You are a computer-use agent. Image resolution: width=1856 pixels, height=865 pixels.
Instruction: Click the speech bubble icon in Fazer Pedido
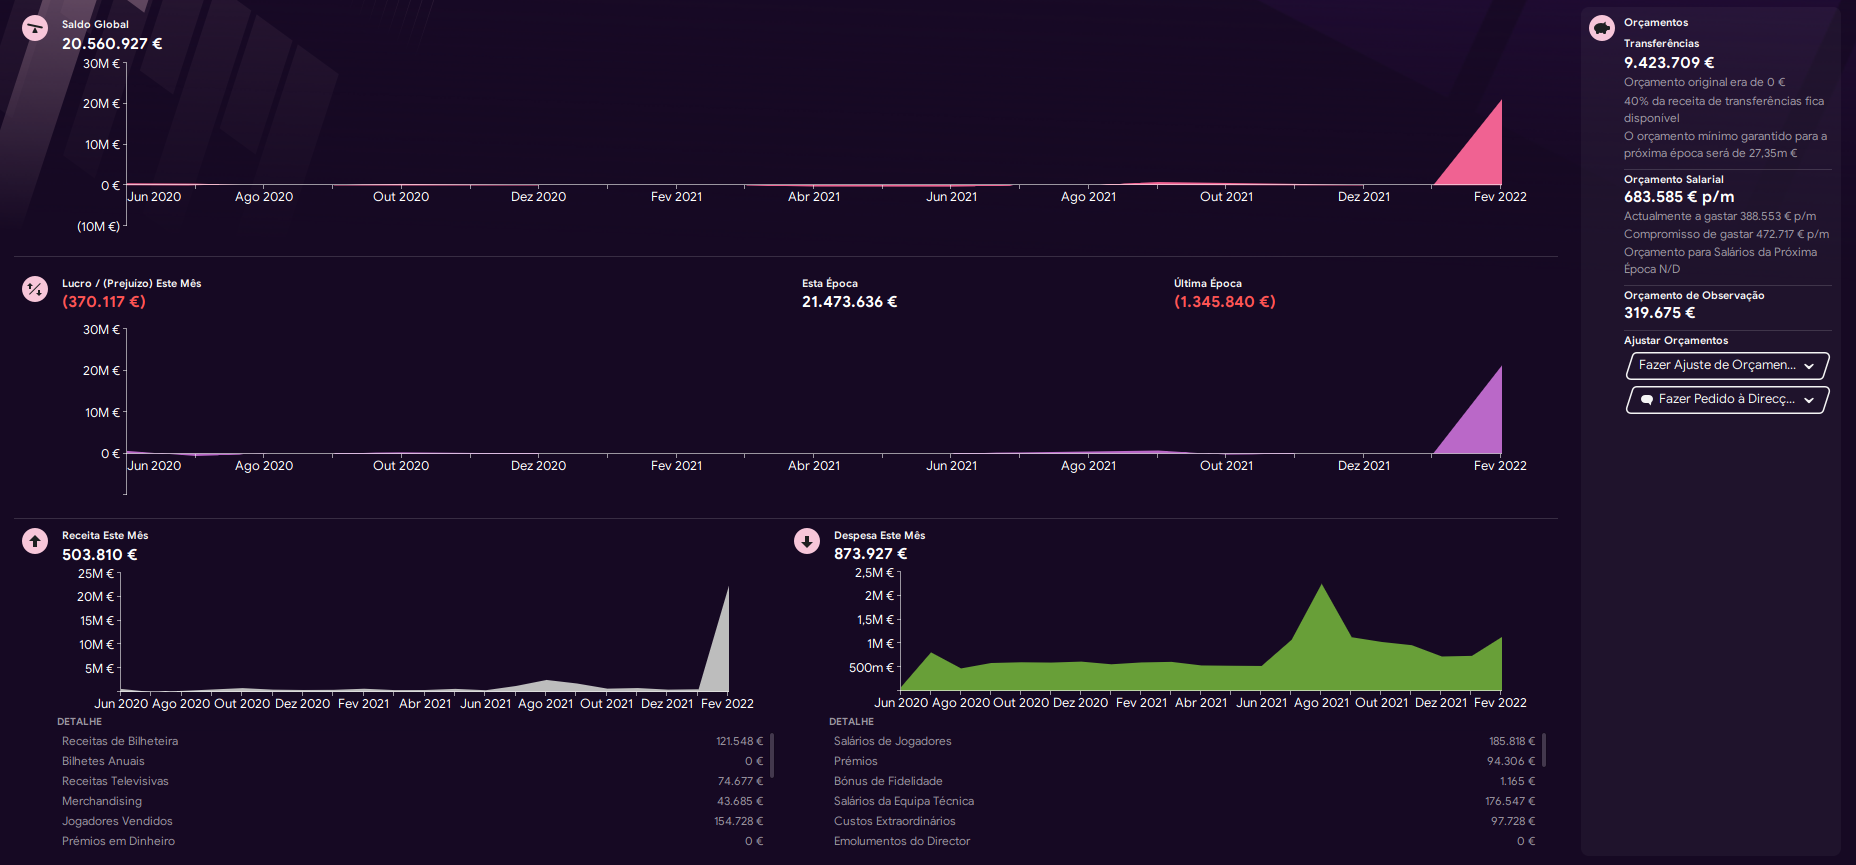[1647, 399]
